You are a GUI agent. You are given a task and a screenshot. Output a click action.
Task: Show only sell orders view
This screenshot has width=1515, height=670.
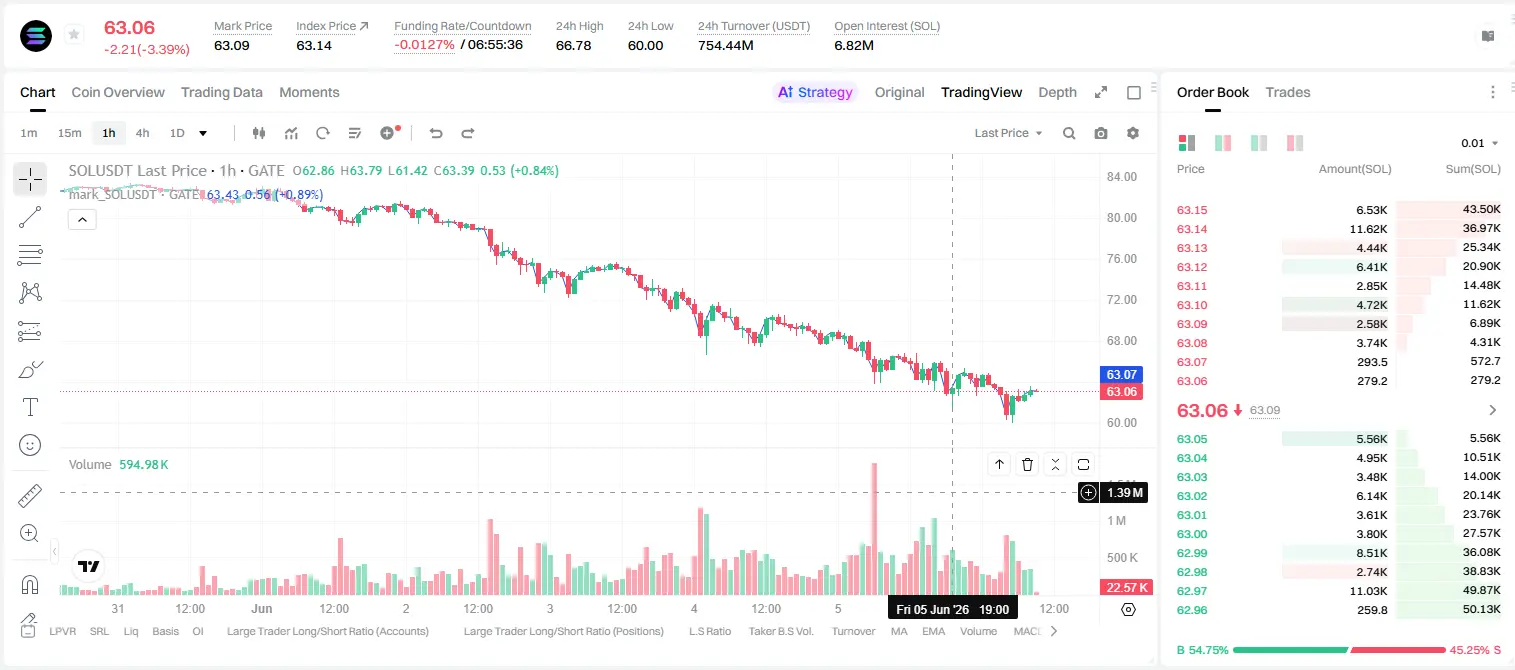[1295, 143]
